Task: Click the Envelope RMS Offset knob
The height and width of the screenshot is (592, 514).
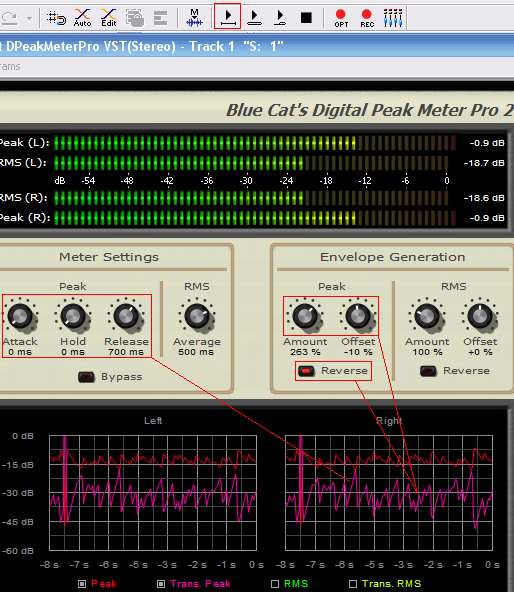Action: point(480,316)
